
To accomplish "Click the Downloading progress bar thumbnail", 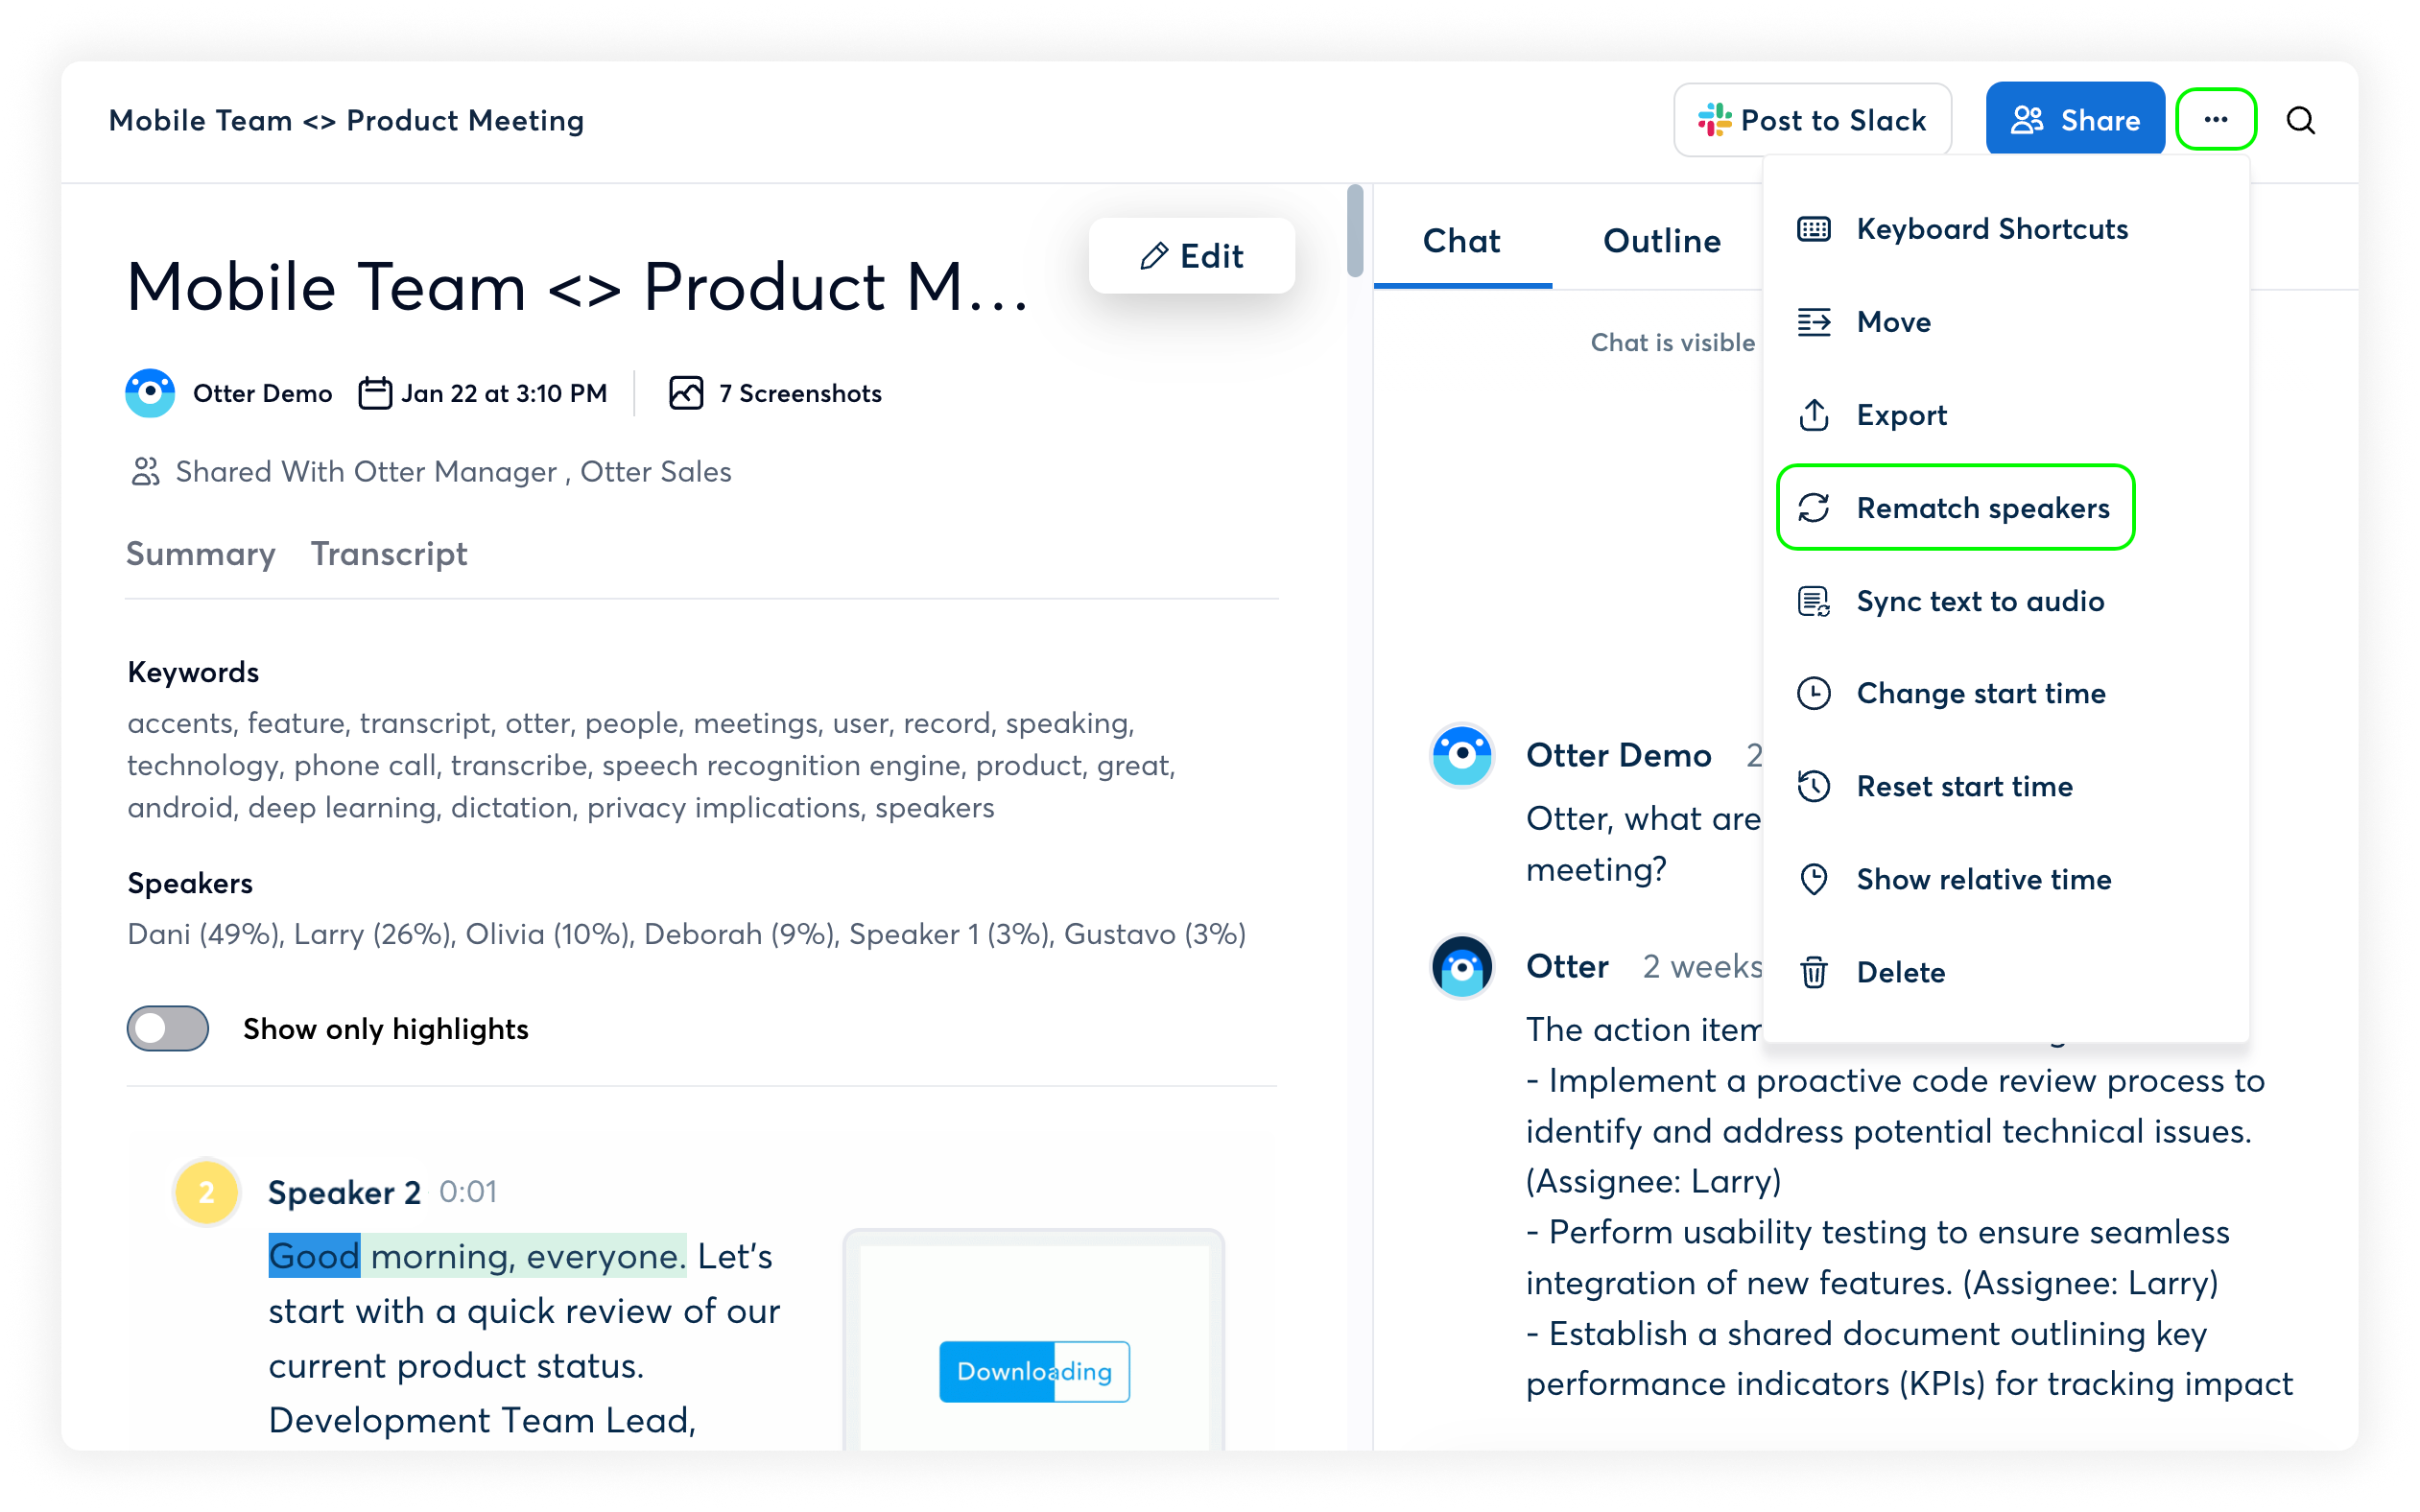I will (1034, 1371).
